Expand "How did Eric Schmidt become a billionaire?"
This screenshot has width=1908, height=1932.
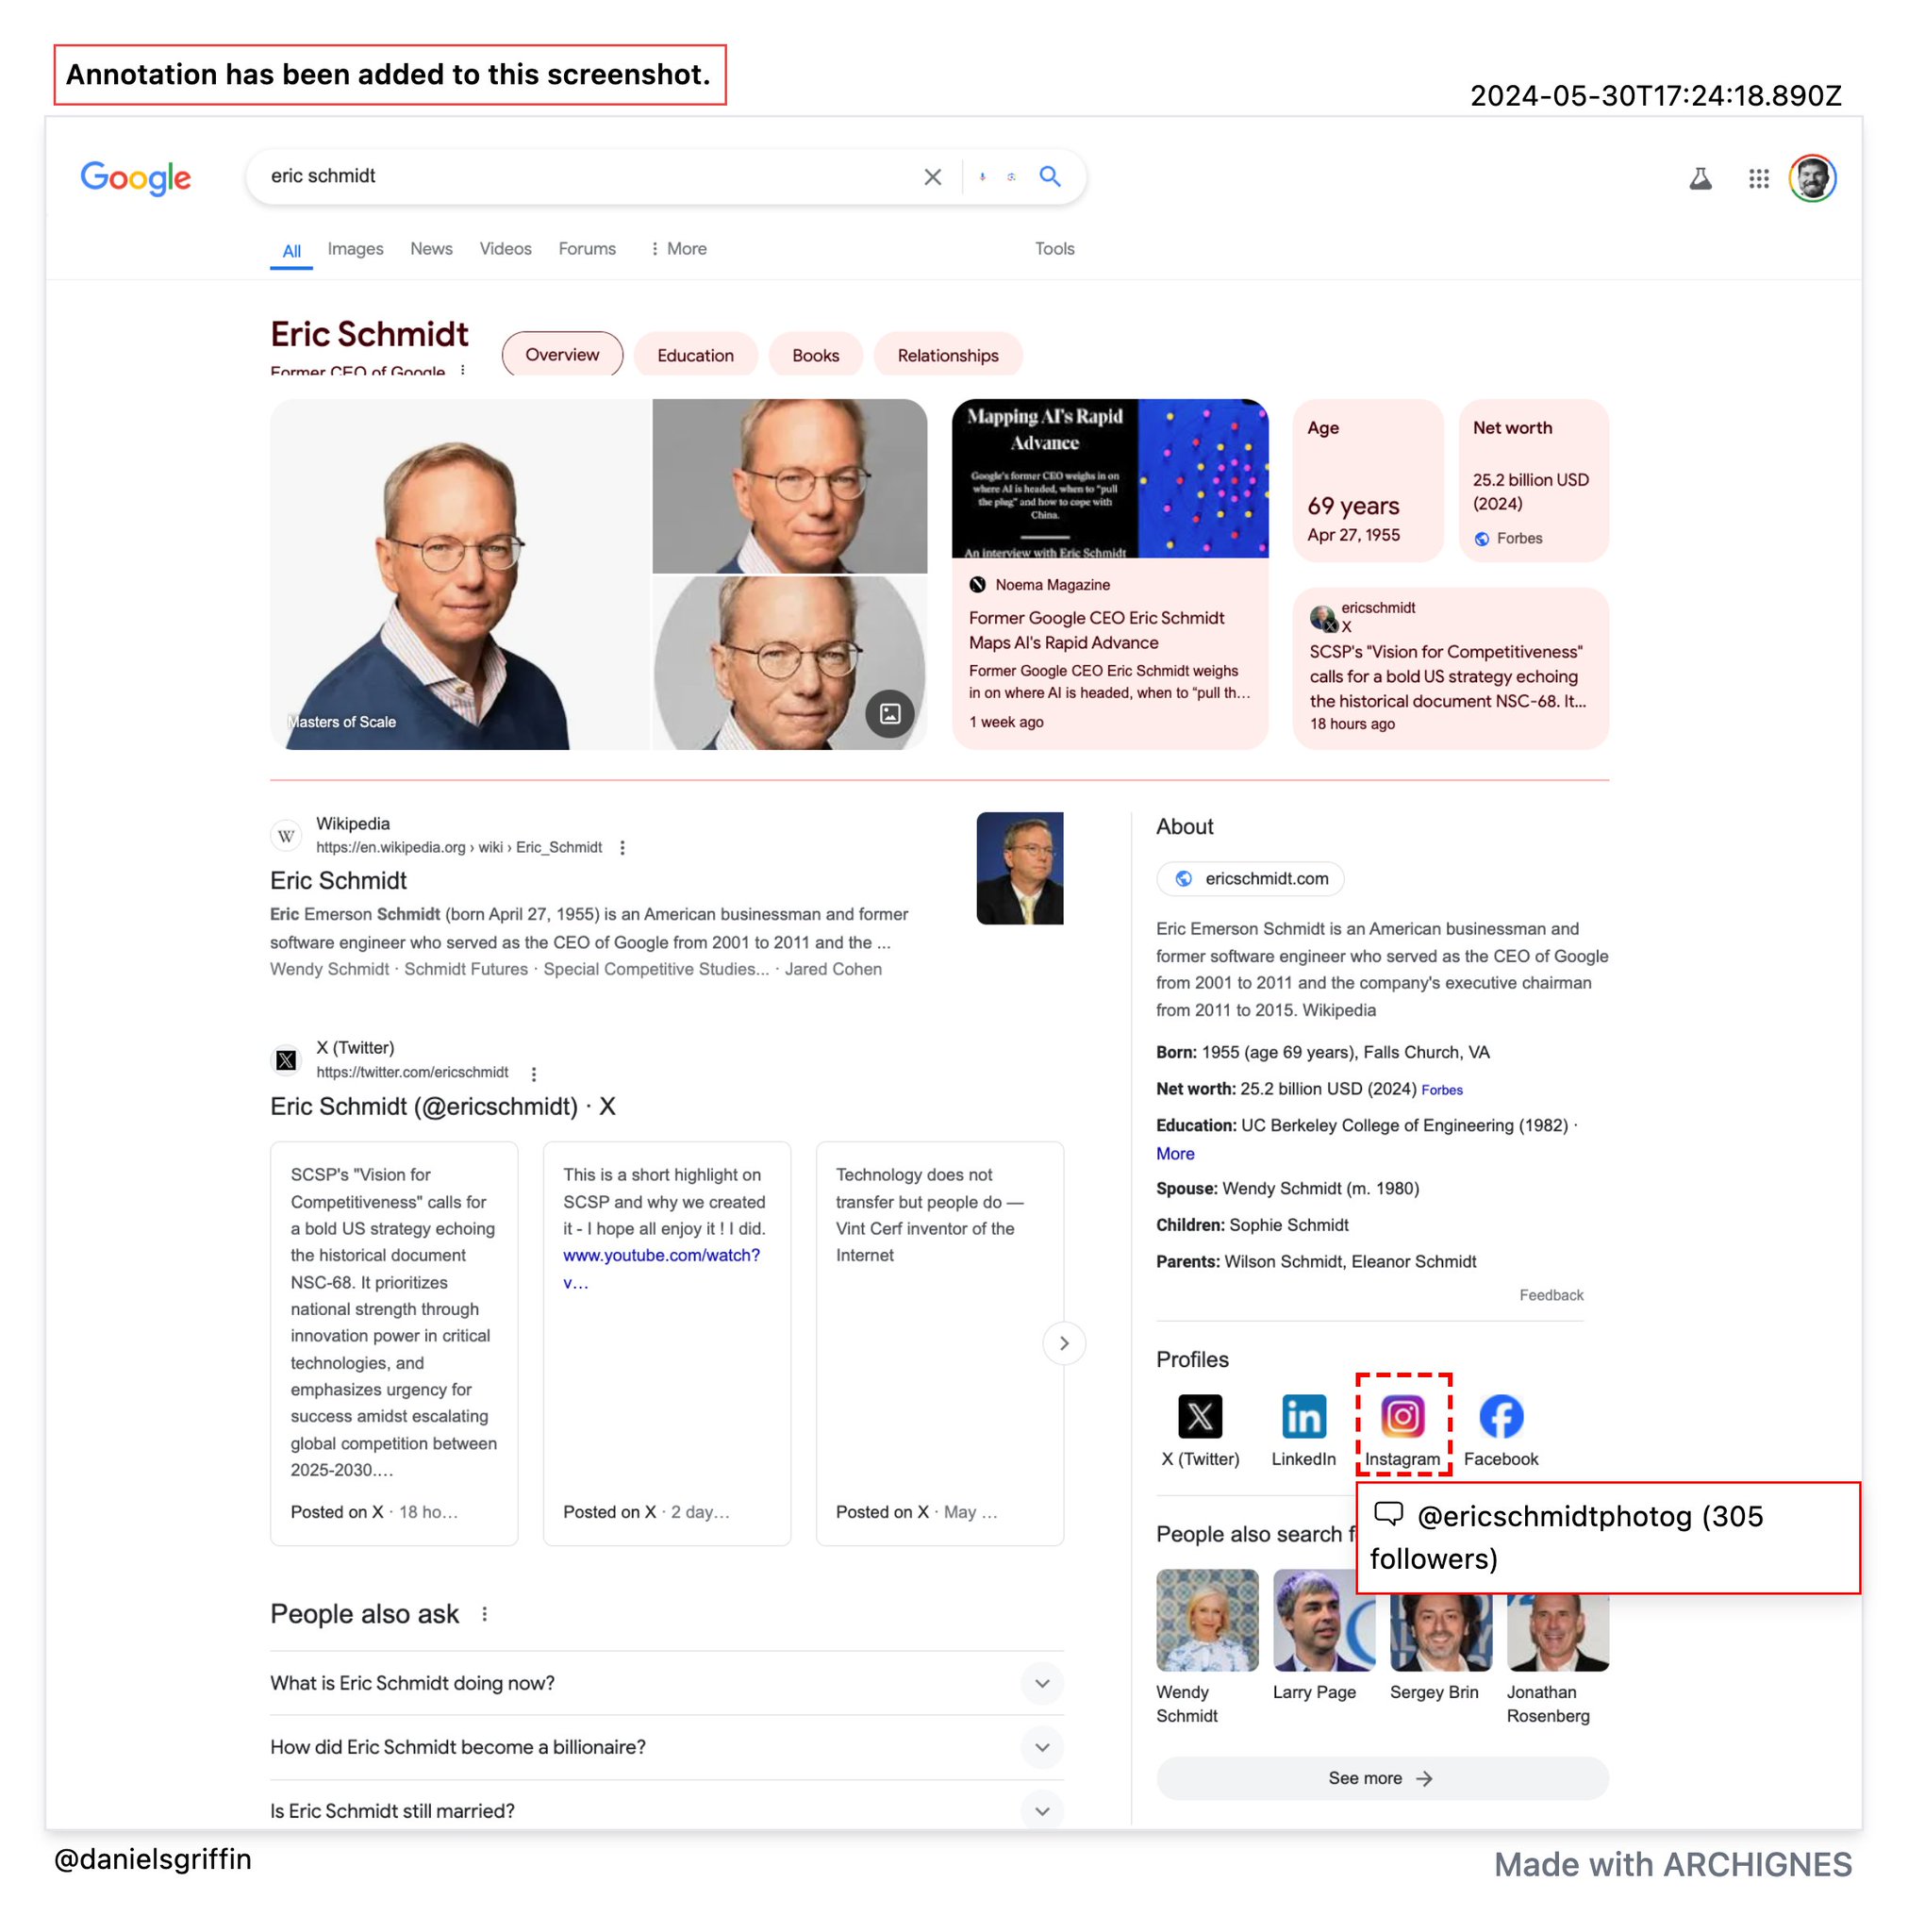(666, 1747)
